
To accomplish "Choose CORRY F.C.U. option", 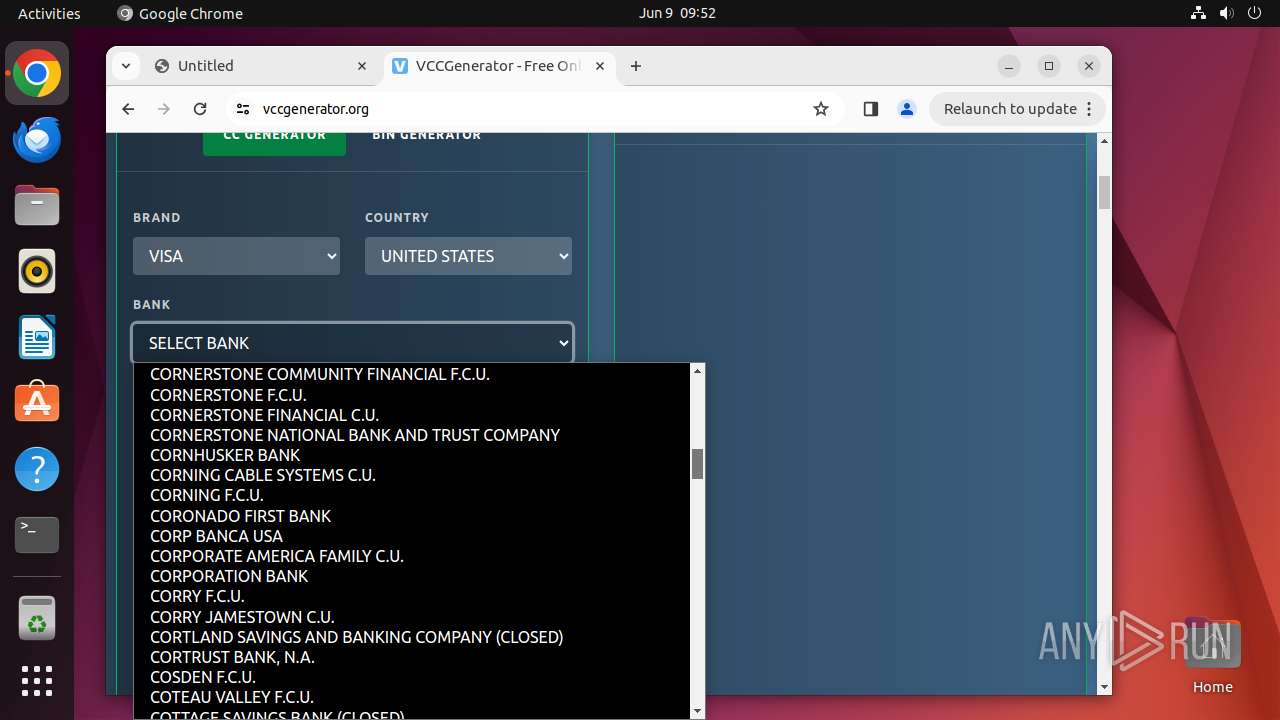I will [x=412, y=596].
